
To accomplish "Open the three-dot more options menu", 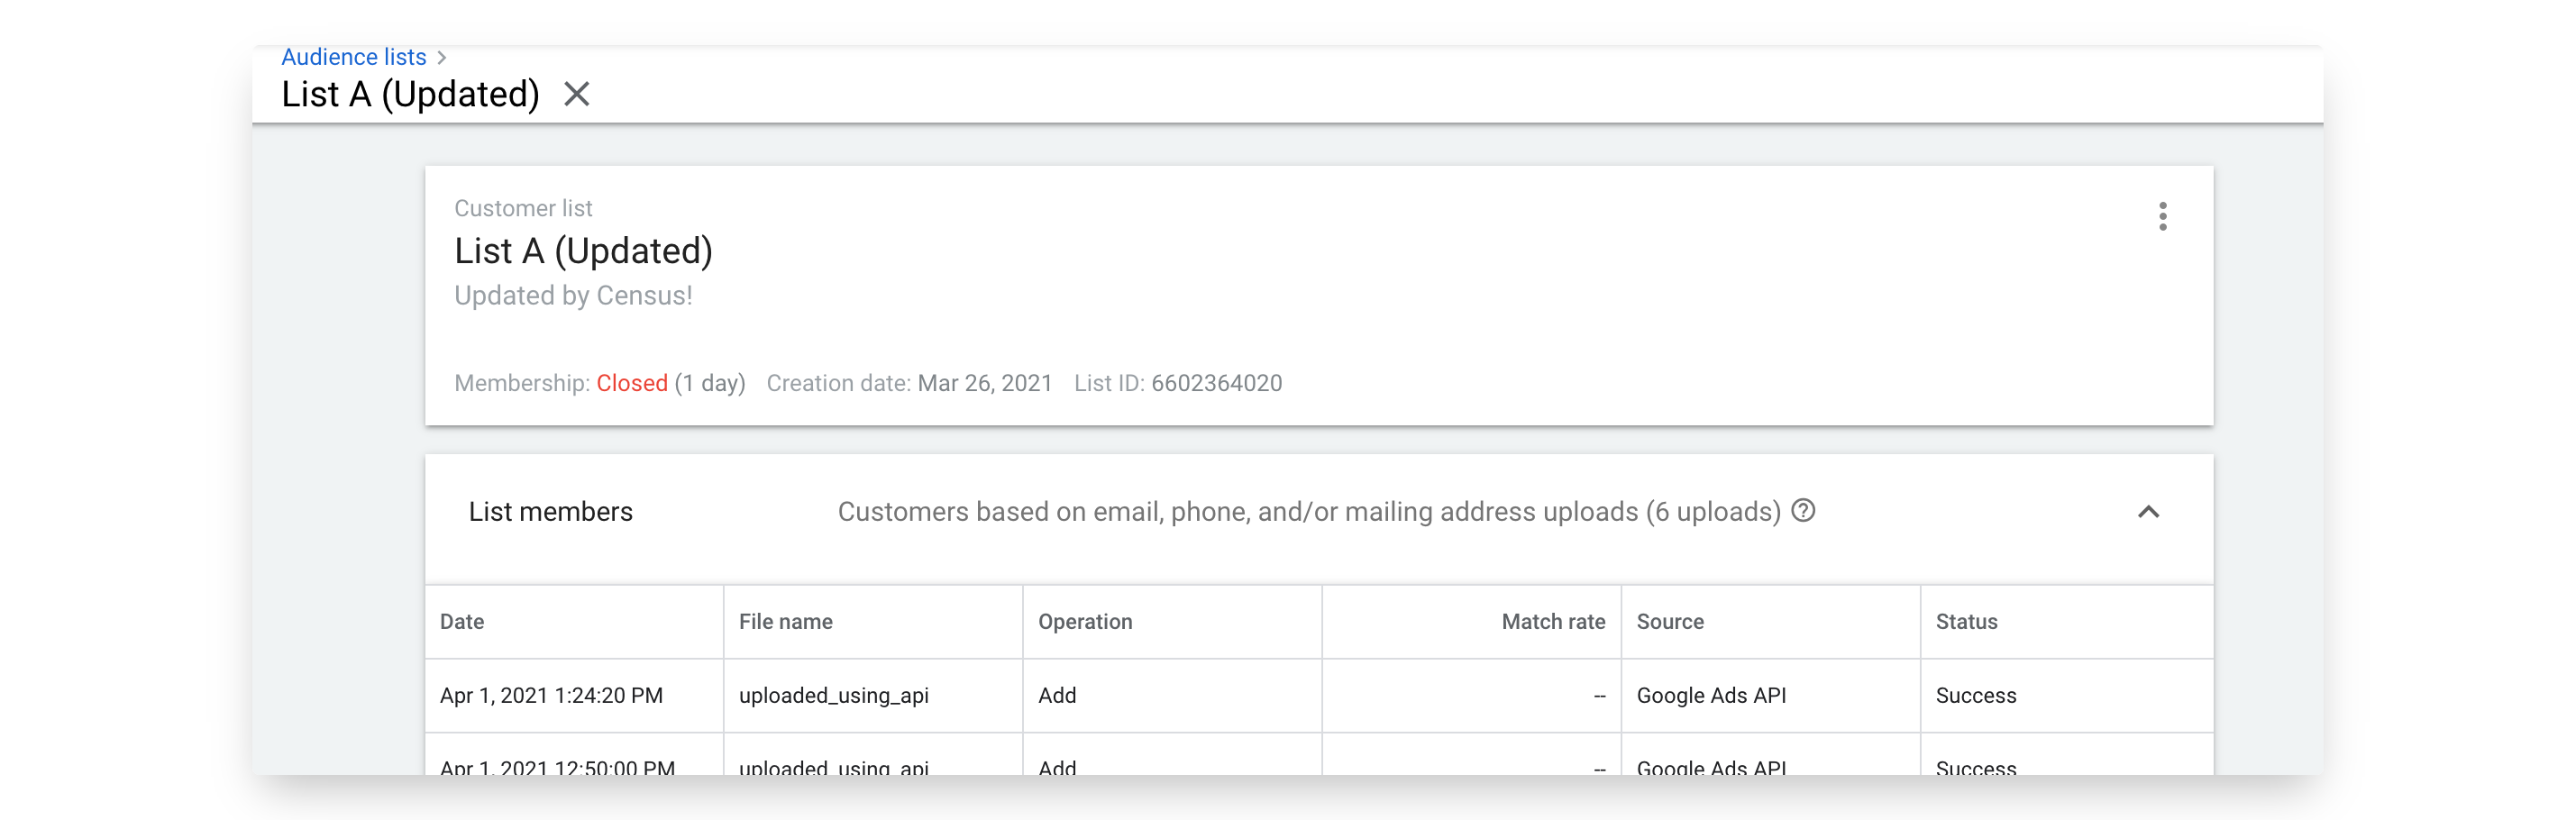I will [x=2162, y=216].
